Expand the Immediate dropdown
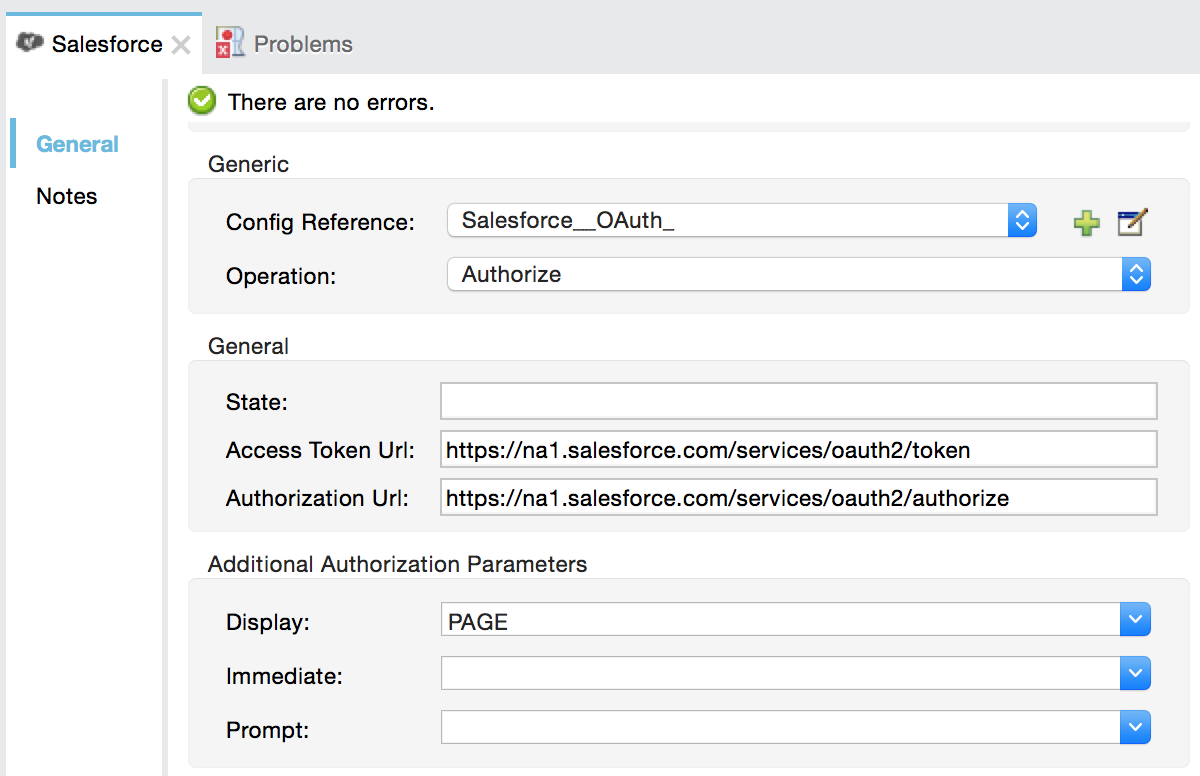Screen dimensions: 1200x776 (1135, 673)
